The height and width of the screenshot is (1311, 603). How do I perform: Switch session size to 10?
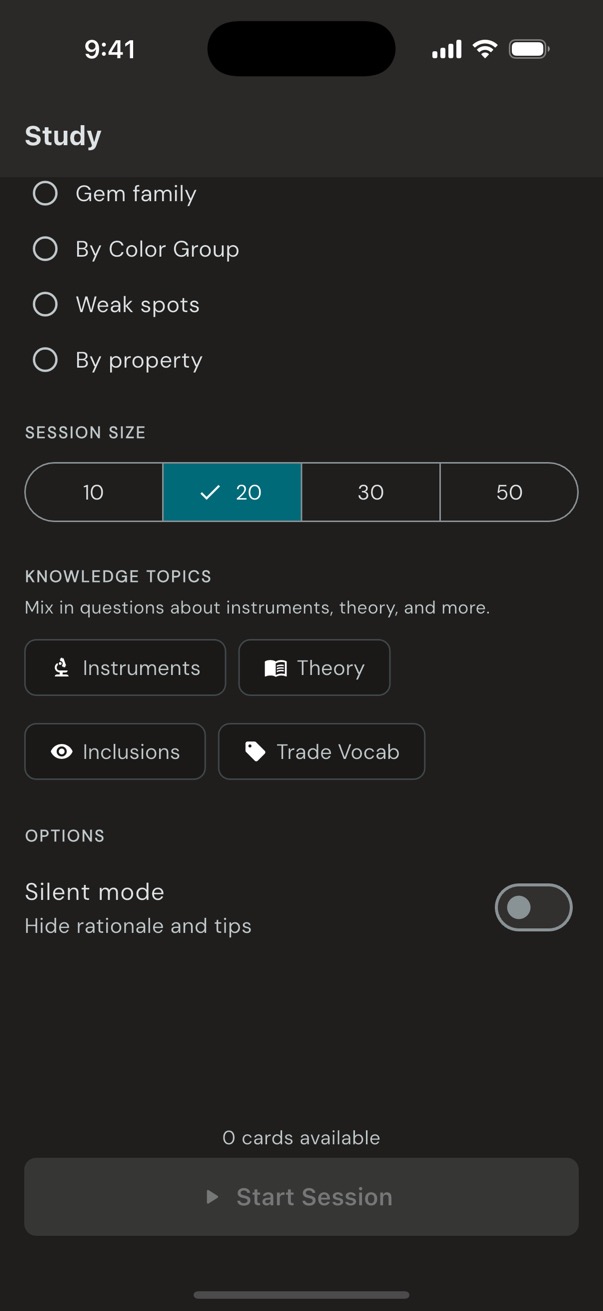(93, 492)
